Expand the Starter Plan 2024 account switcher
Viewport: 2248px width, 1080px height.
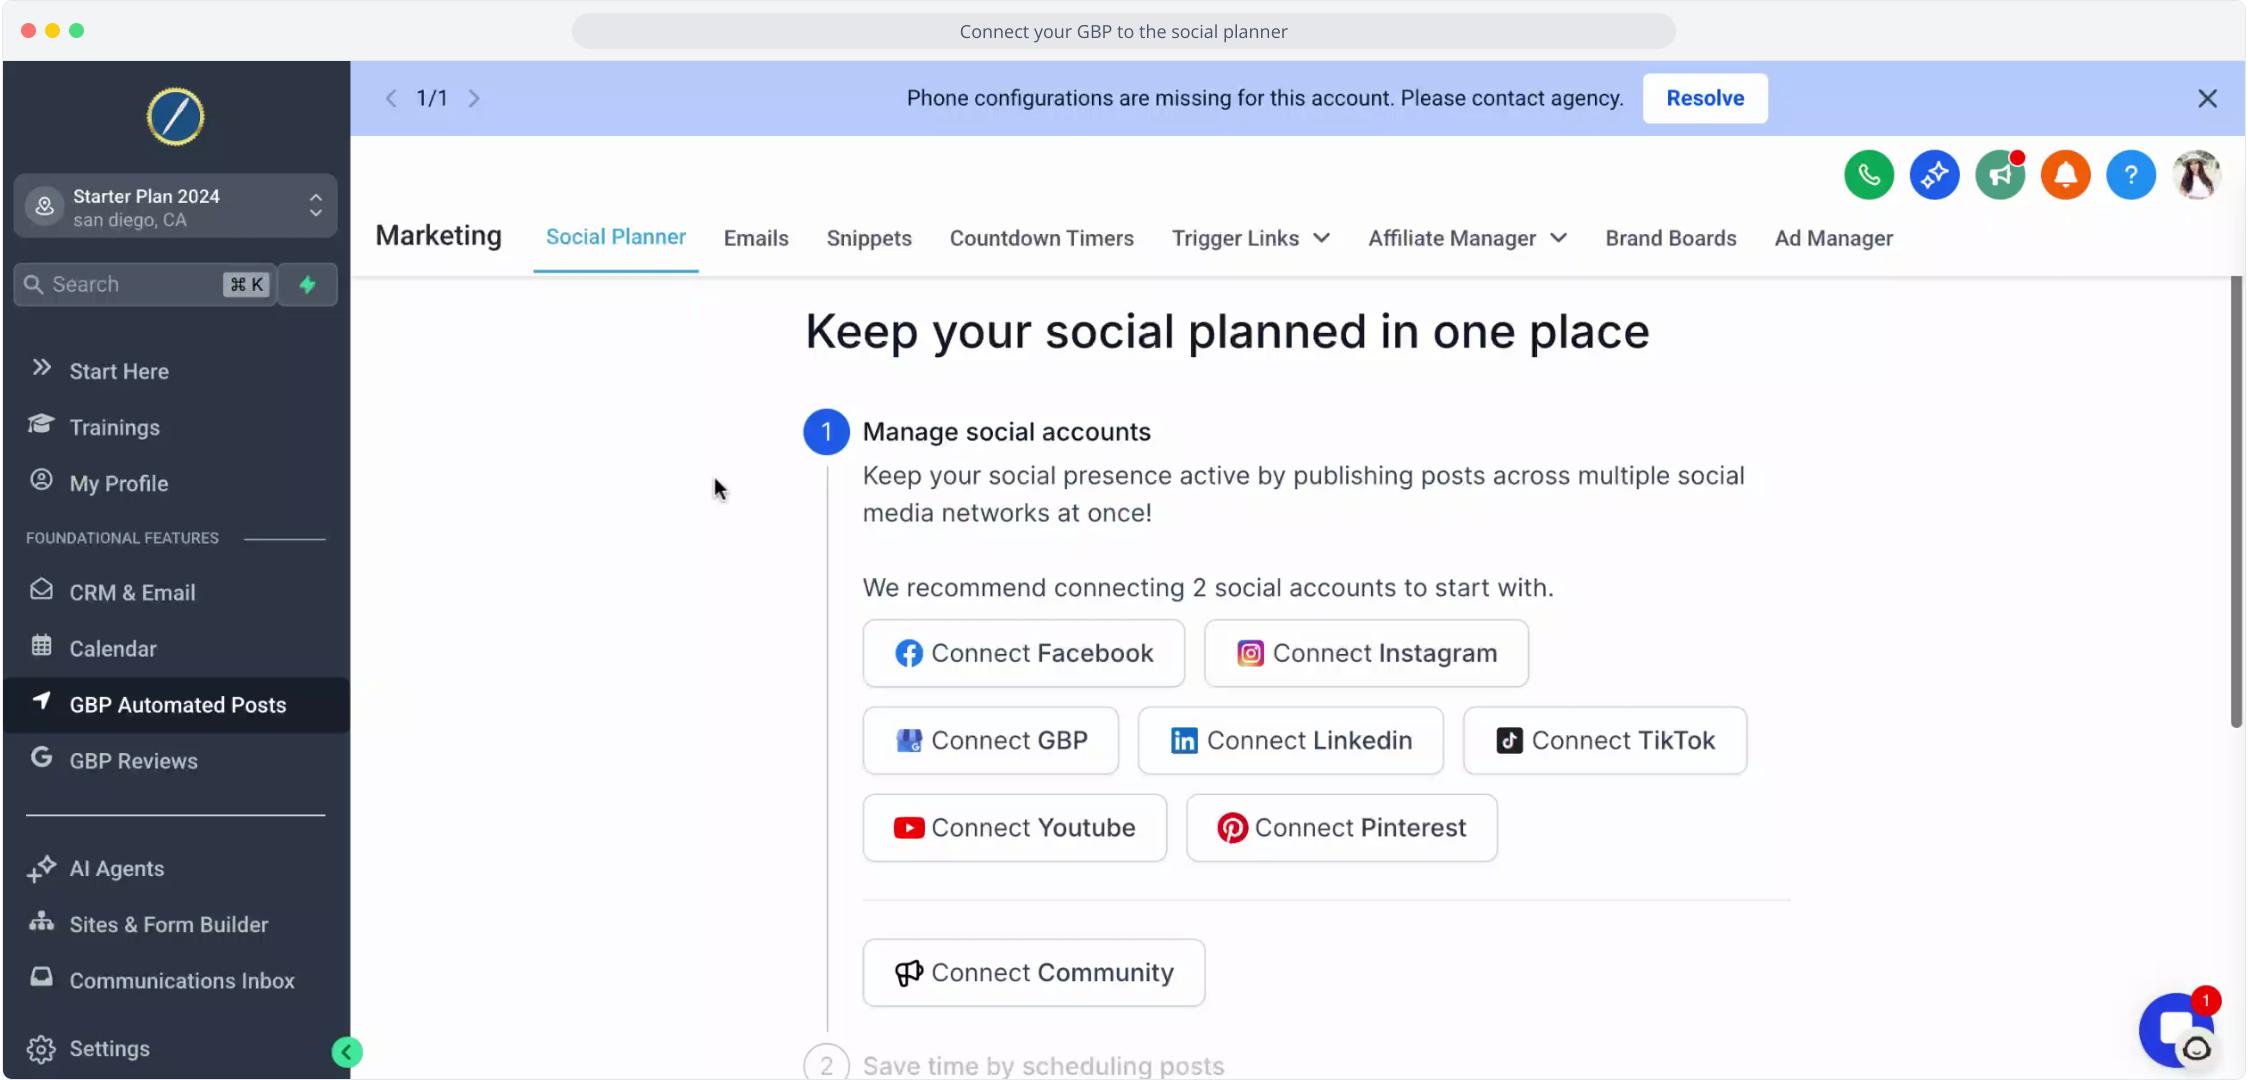pos(175,206)
